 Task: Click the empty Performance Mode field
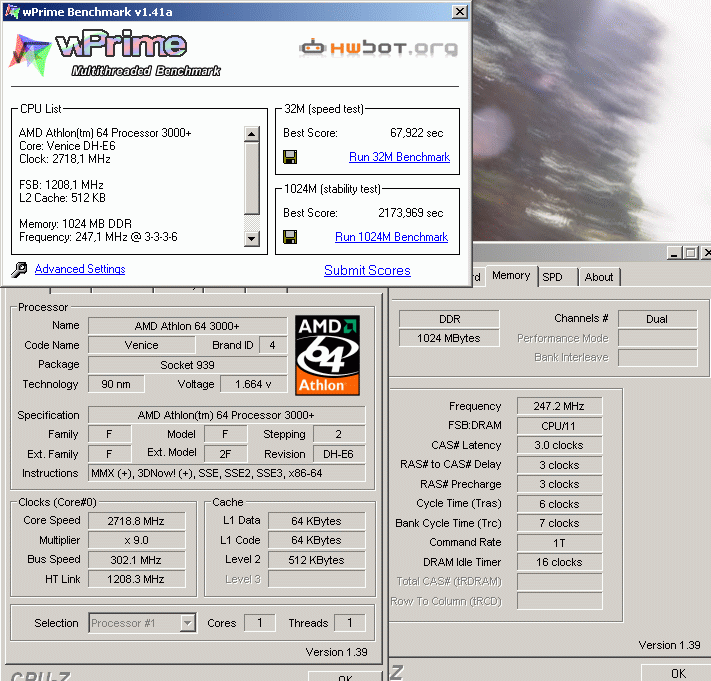pos(657,338)
